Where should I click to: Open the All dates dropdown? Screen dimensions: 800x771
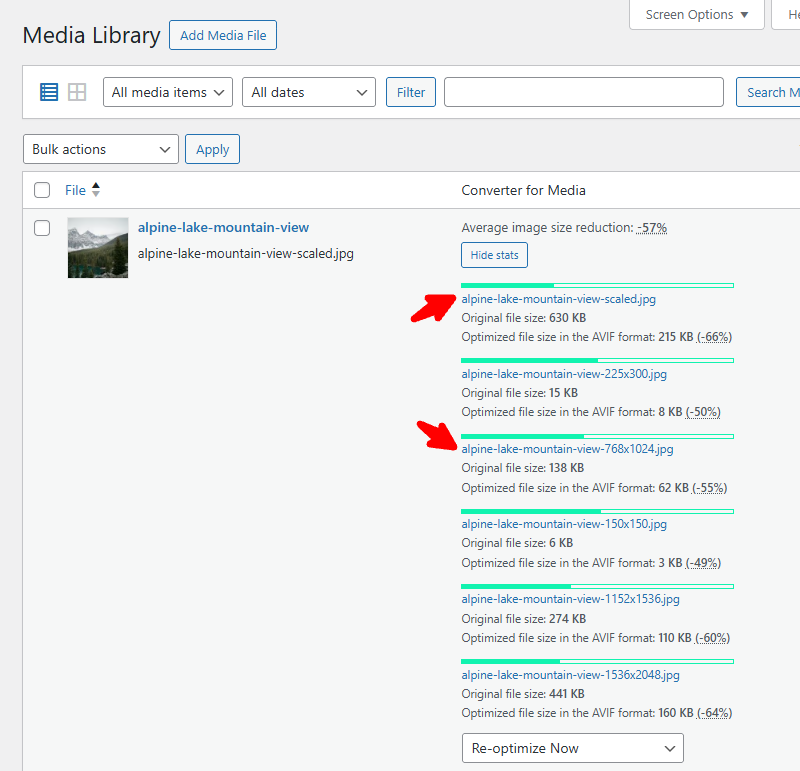[x=308, y=92]
